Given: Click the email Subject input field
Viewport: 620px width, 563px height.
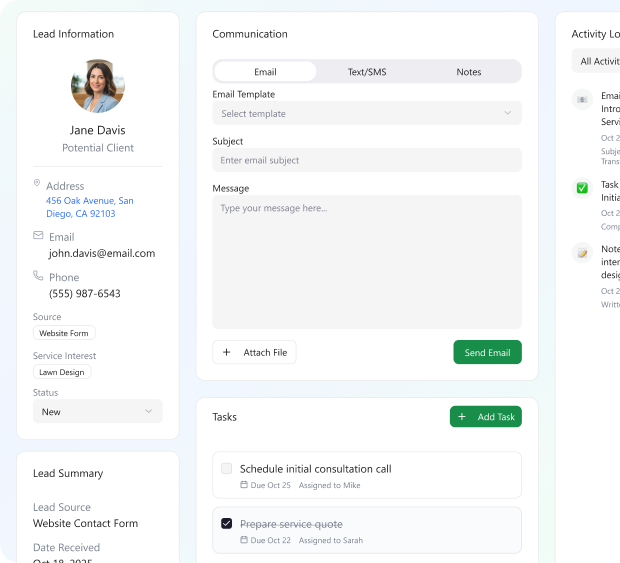Looking at the screenshot, I should tap(367, 160).
